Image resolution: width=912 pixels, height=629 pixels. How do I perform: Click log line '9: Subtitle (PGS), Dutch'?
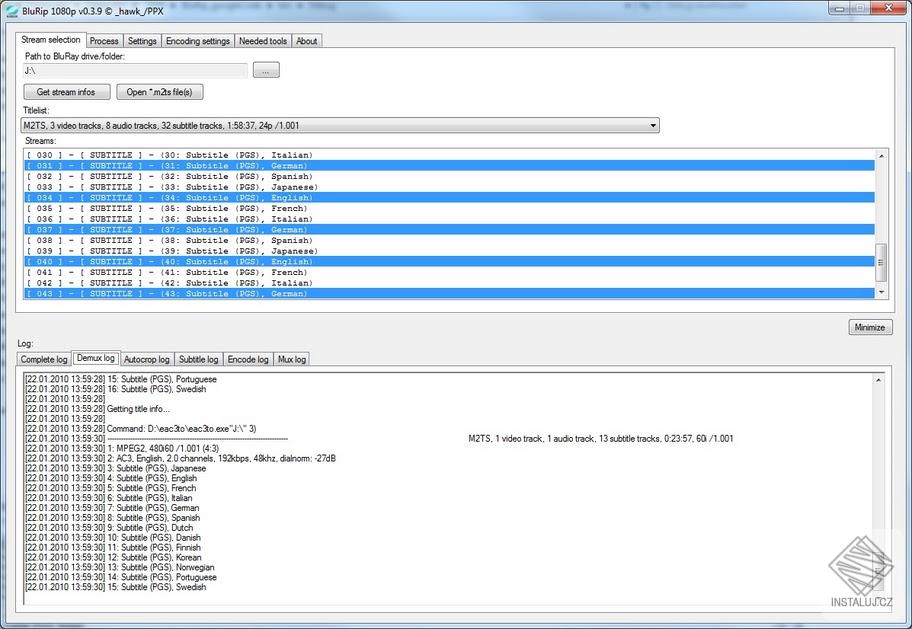(x=109, y=528)
